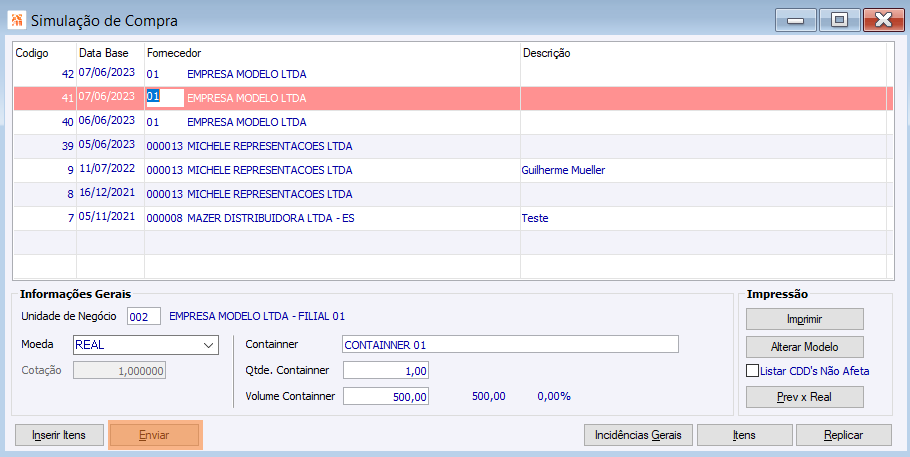The height and width of the screenshot is (457, 910).
Task: Click the Itens button
Action: [745, 435]
